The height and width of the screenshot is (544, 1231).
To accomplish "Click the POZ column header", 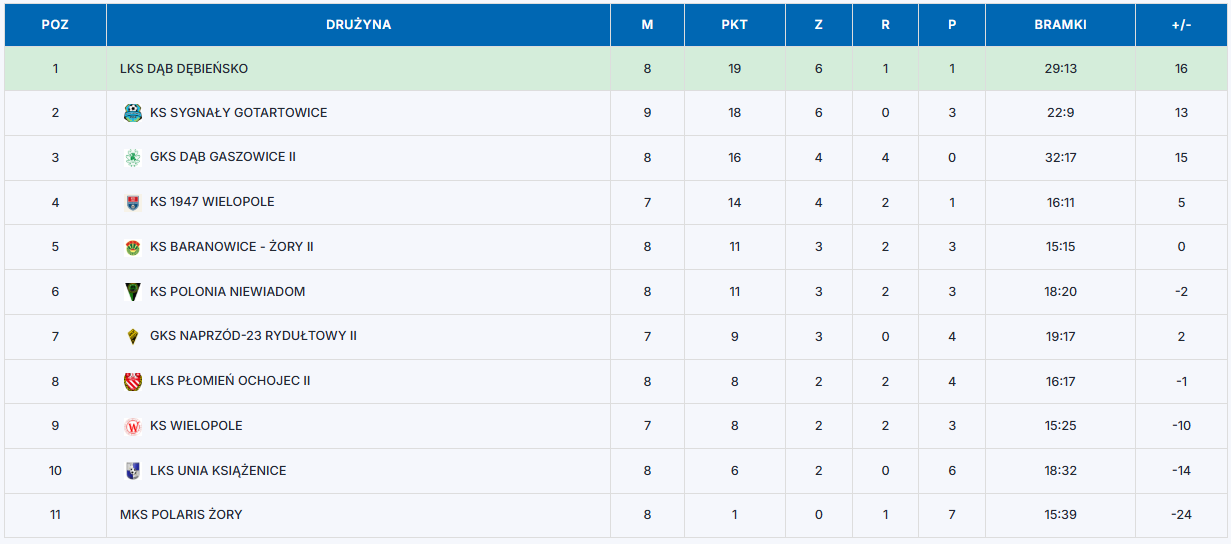I will 55,25.
